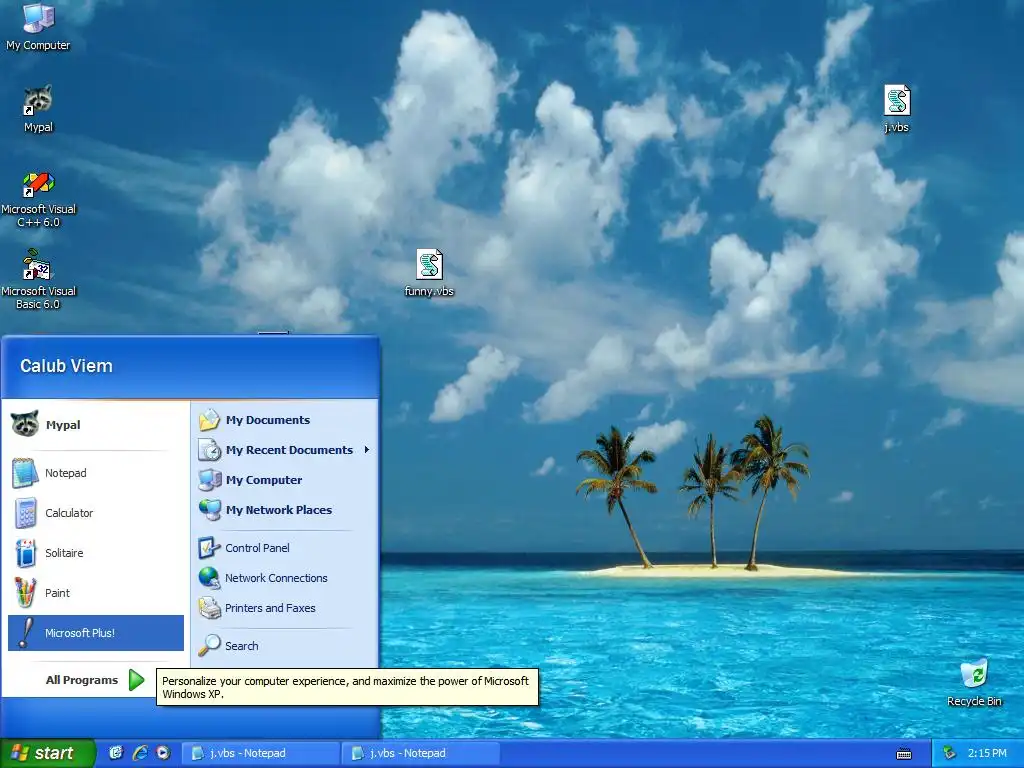This screenshot has width=1024, height=768.
Task: Click the 2:15 PM taskbar clock
Action: pos(987,753)
